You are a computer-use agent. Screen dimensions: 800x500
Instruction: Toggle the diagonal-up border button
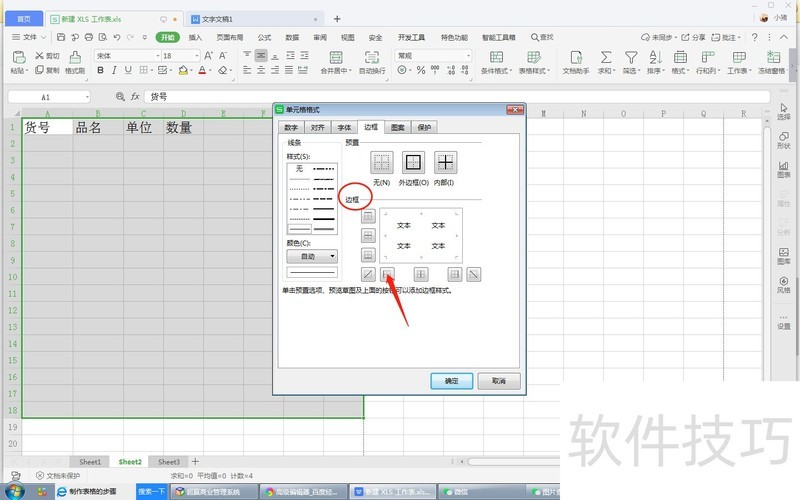click(368, 274)
